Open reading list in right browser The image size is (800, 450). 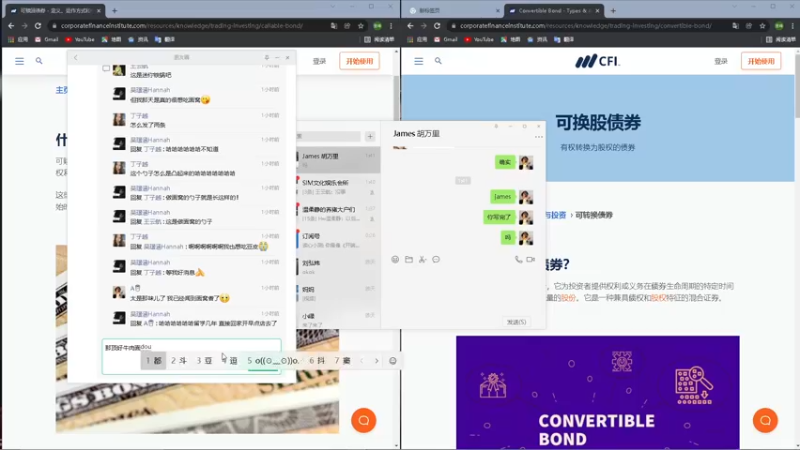[782, 39]
